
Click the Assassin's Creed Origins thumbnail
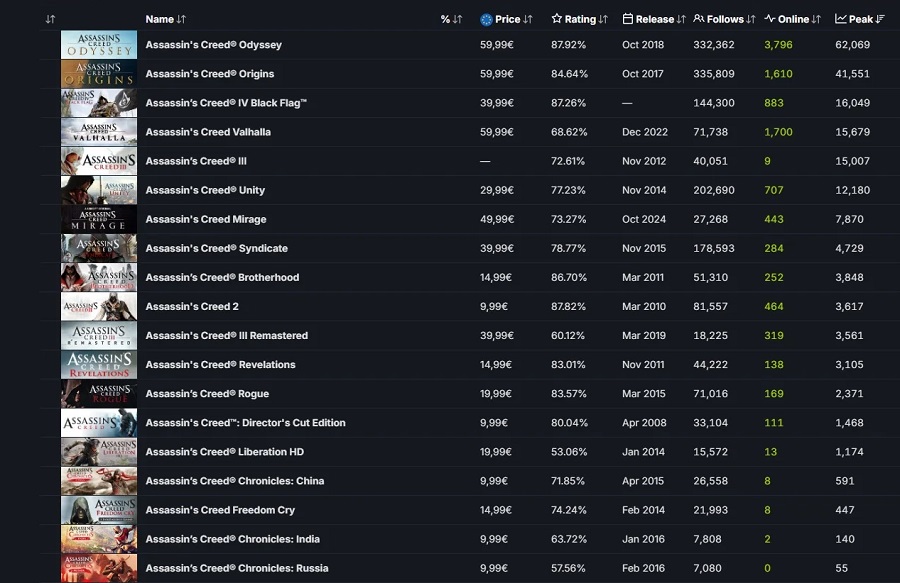pyautogui.click(x=99, y=74)
